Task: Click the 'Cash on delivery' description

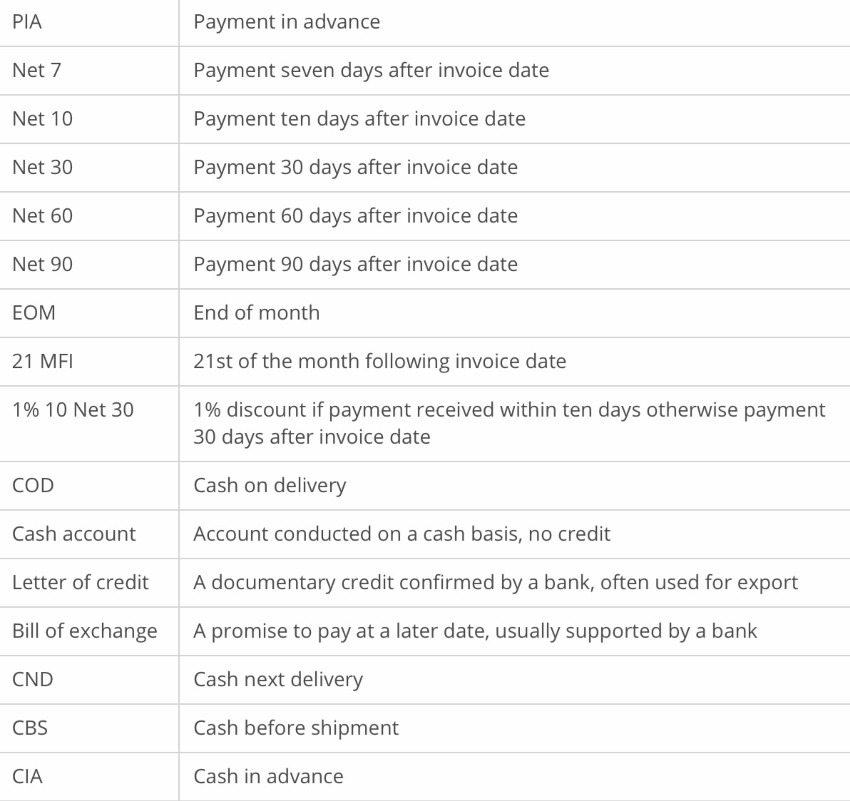Action: click(269, 486)
